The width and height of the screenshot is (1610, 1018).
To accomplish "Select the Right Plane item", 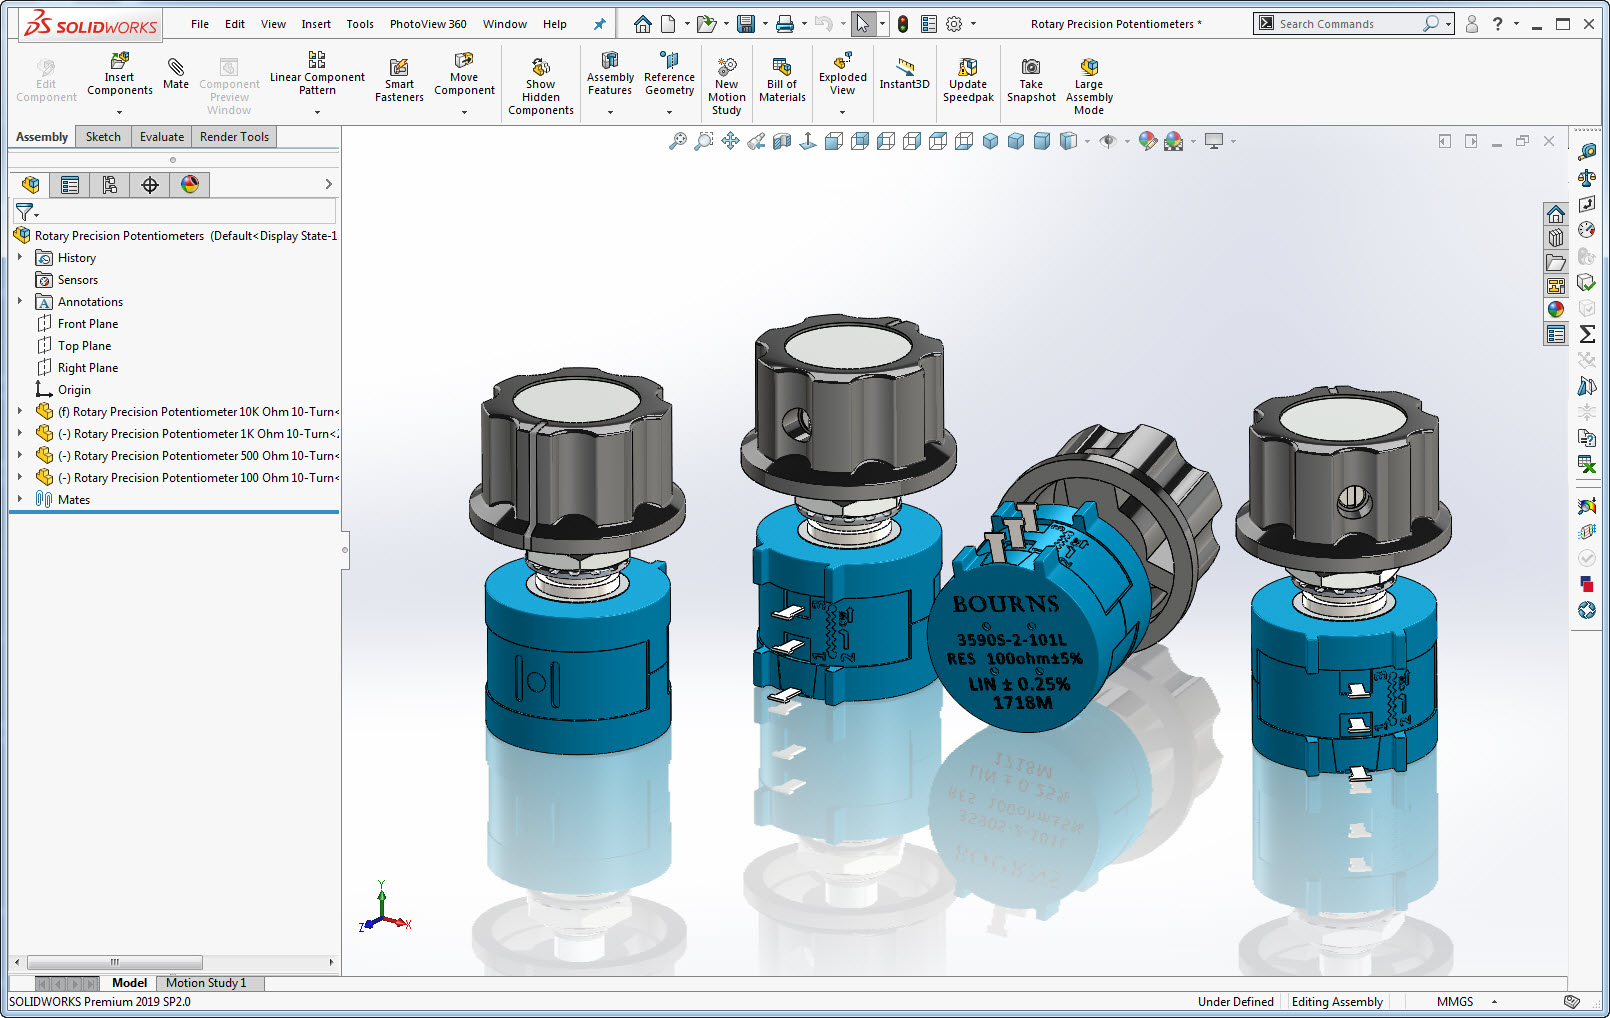I will (88, 368).
